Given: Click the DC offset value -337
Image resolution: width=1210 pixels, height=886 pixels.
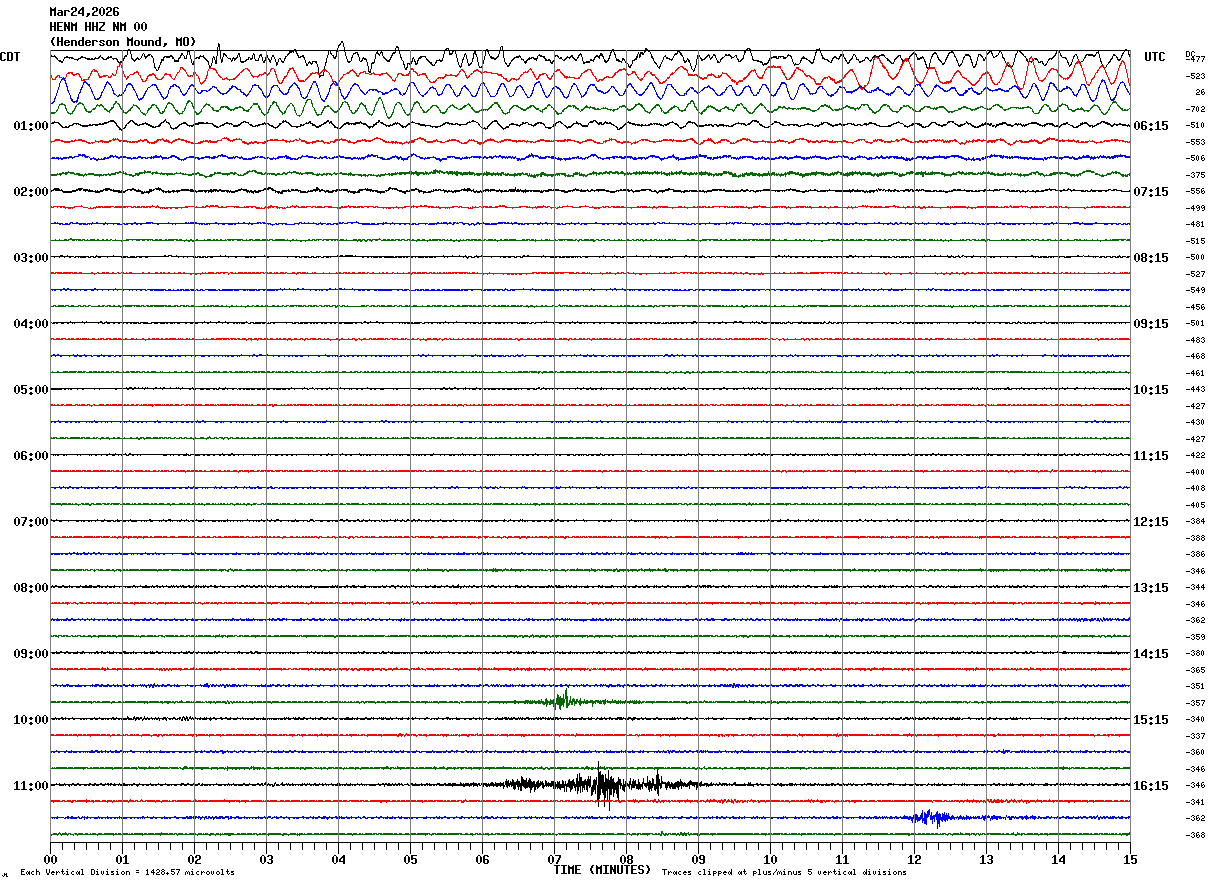Looking at the screenshot, I should 1195,736.
